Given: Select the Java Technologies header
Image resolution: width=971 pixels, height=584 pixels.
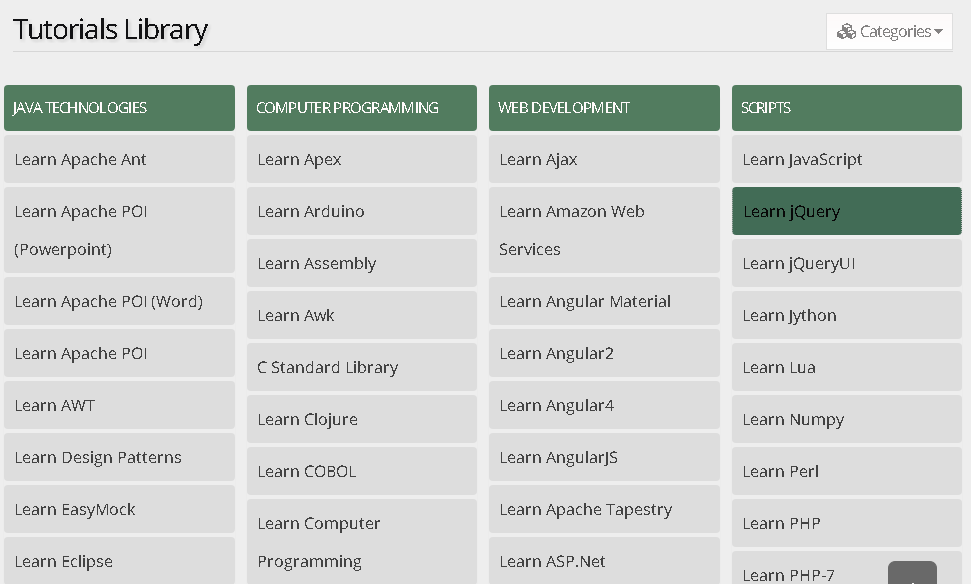Looking at the screenshot, I should [120, 108].
